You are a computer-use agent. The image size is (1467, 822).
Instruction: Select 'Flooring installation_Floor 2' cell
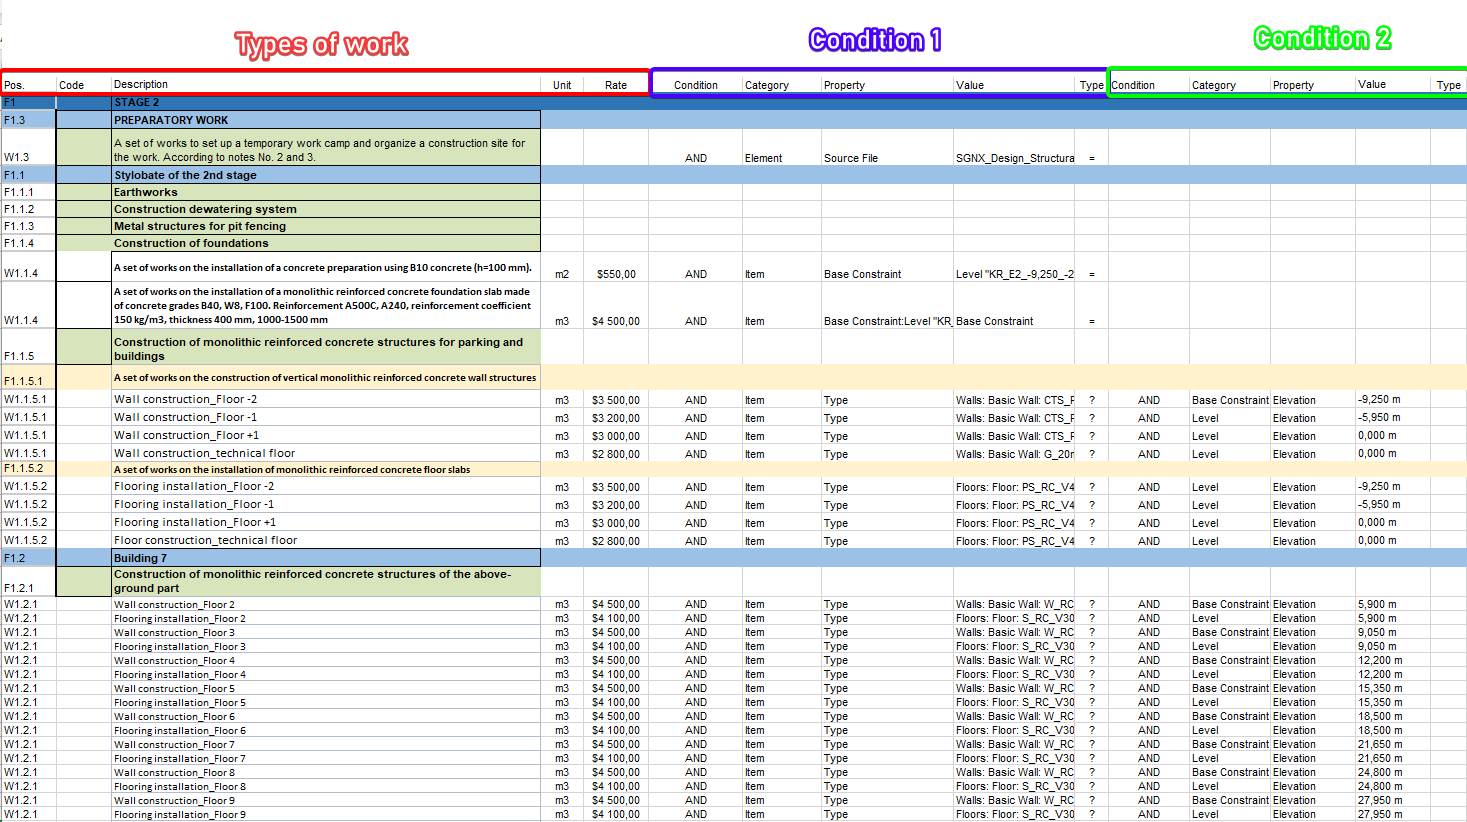point(325,618)
